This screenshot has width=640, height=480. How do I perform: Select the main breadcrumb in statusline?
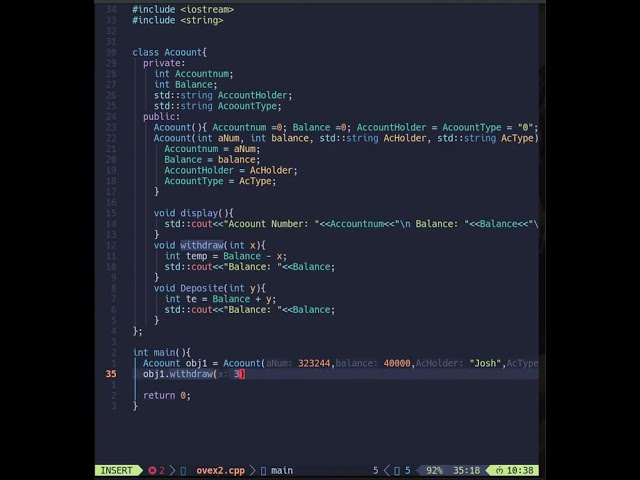tap(282, 470)
